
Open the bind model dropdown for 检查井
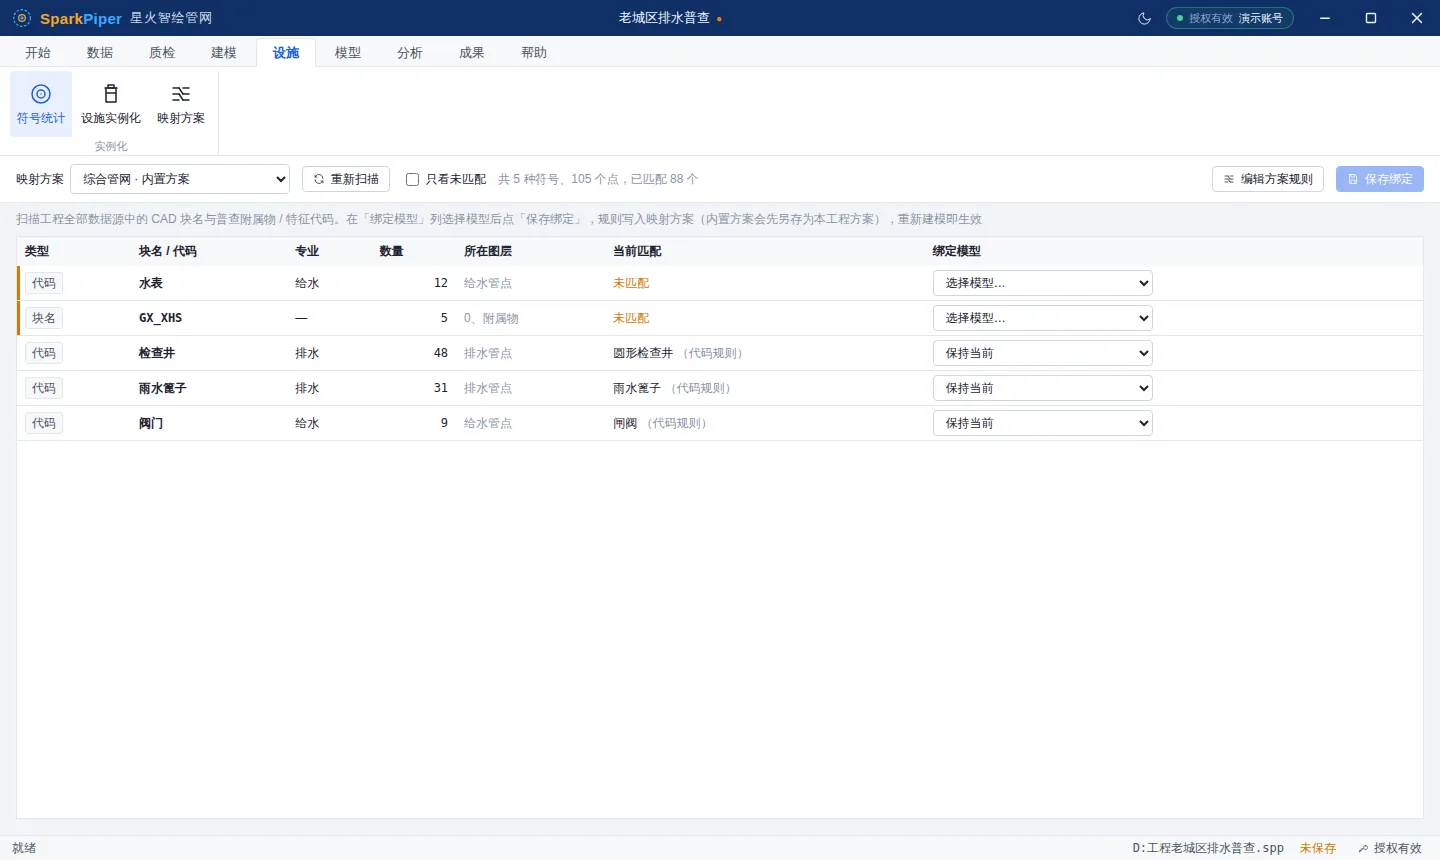tap(1043, 353)
